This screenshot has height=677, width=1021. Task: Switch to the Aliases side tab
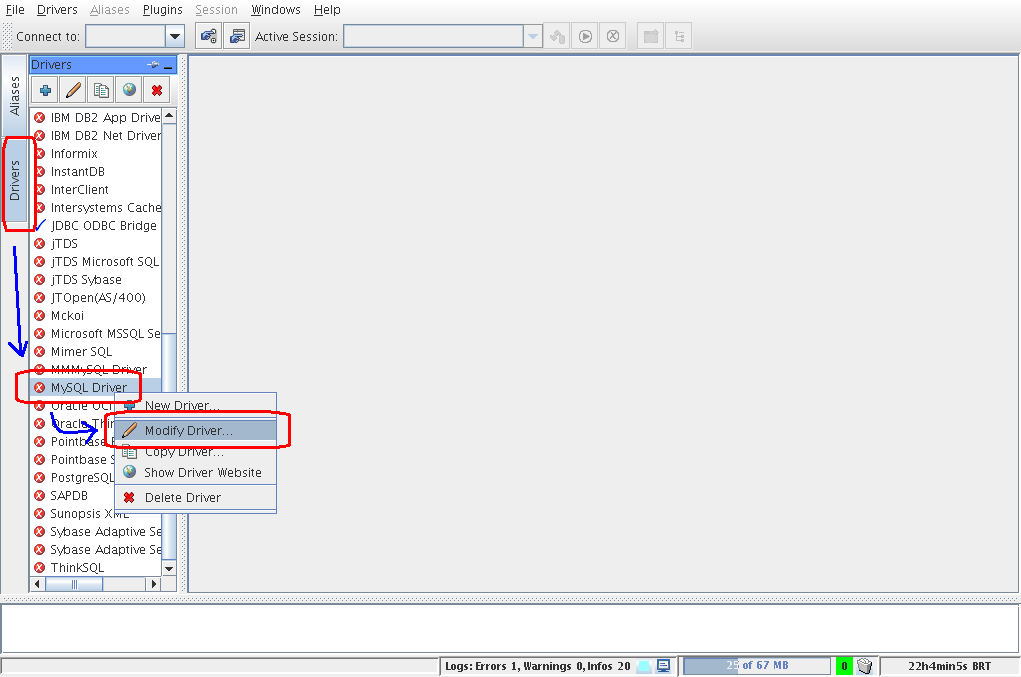pyautogui.click(x=14, y=95)
